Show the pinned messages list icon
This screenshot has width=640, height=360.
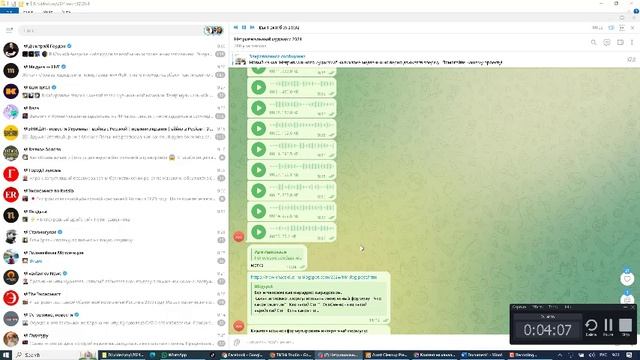click(631, 60)
